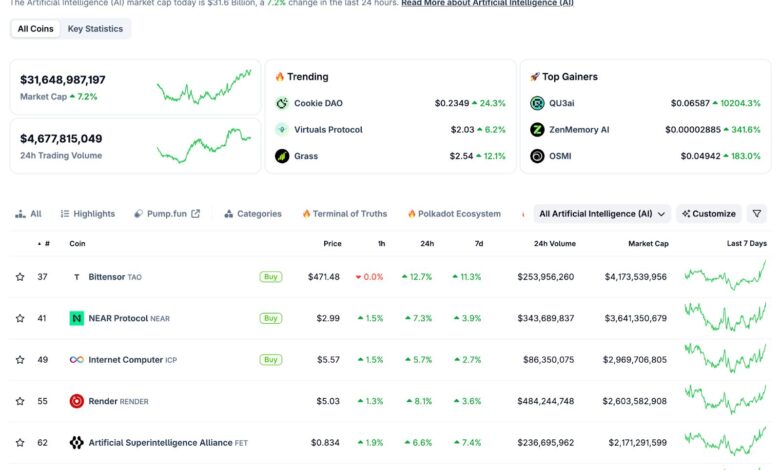Switch to the Key Statistics tab

(95, 29)
